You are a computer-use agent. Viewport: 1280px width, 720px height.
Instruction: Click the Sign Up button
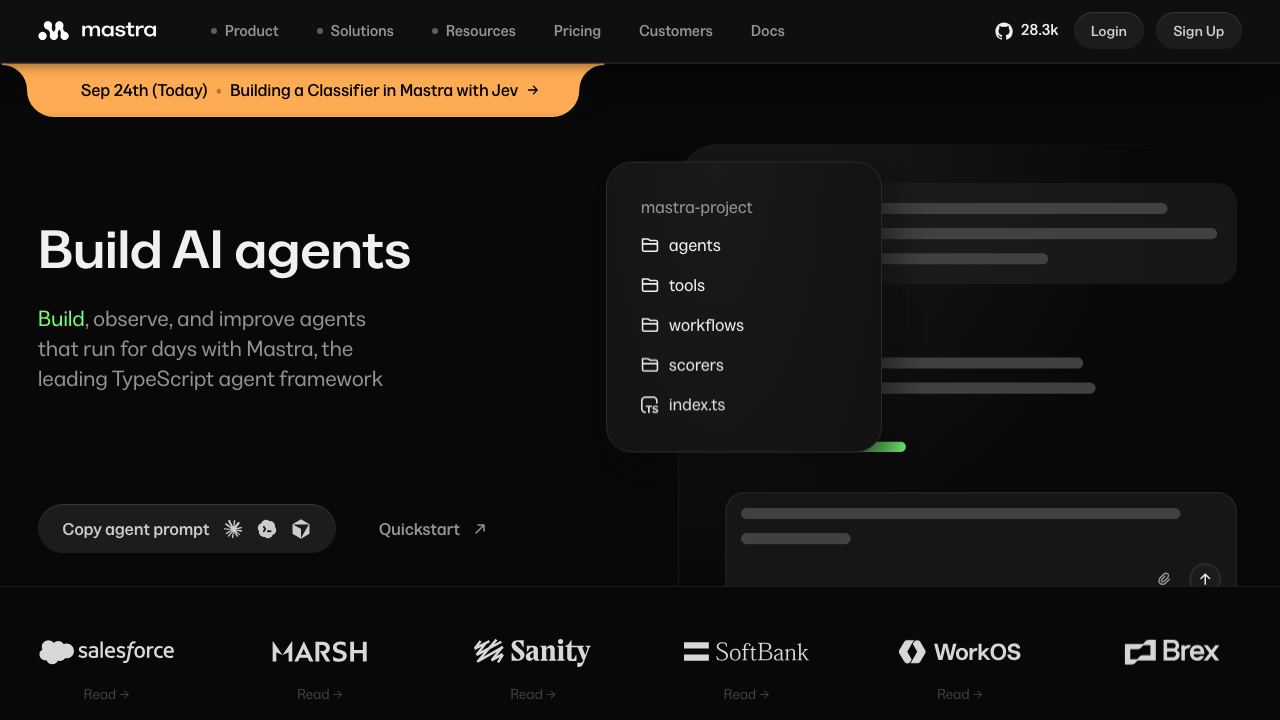[x=1198, y=31]
